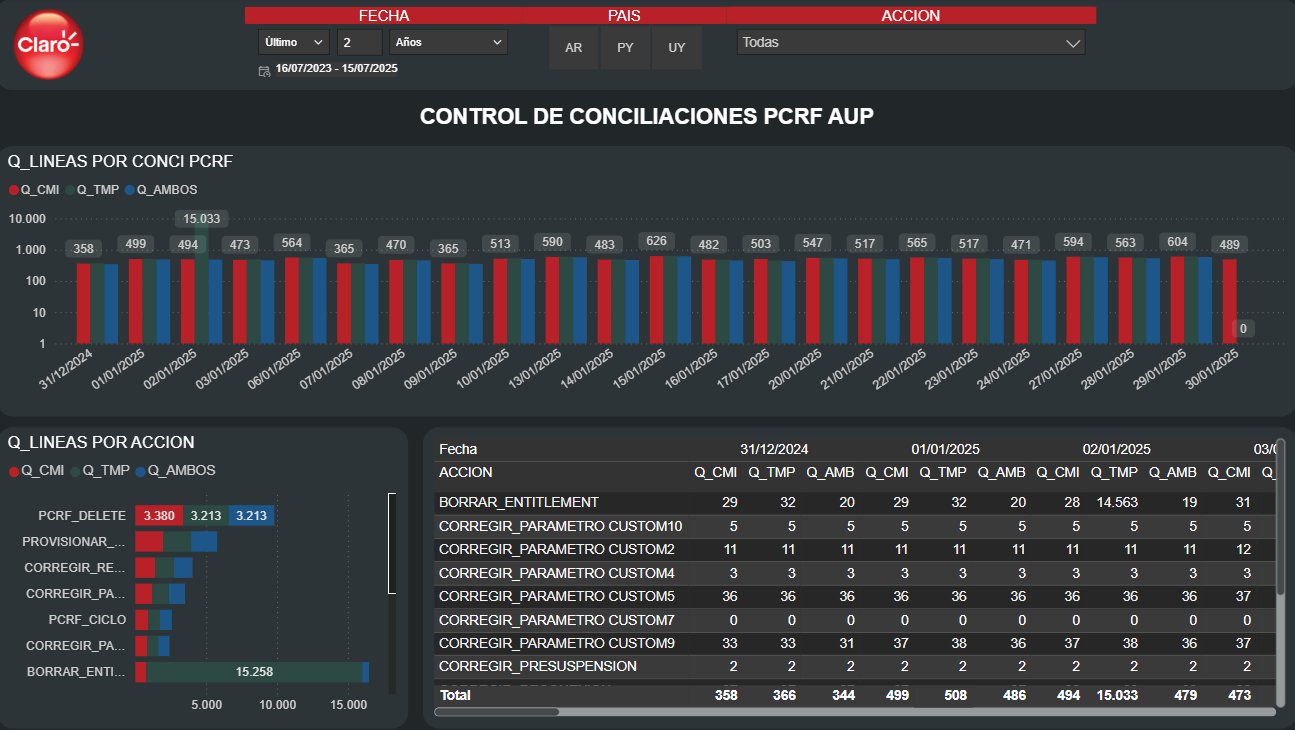
Task: Open the Último relative date dropdown
Action: (x=294, y=42)
